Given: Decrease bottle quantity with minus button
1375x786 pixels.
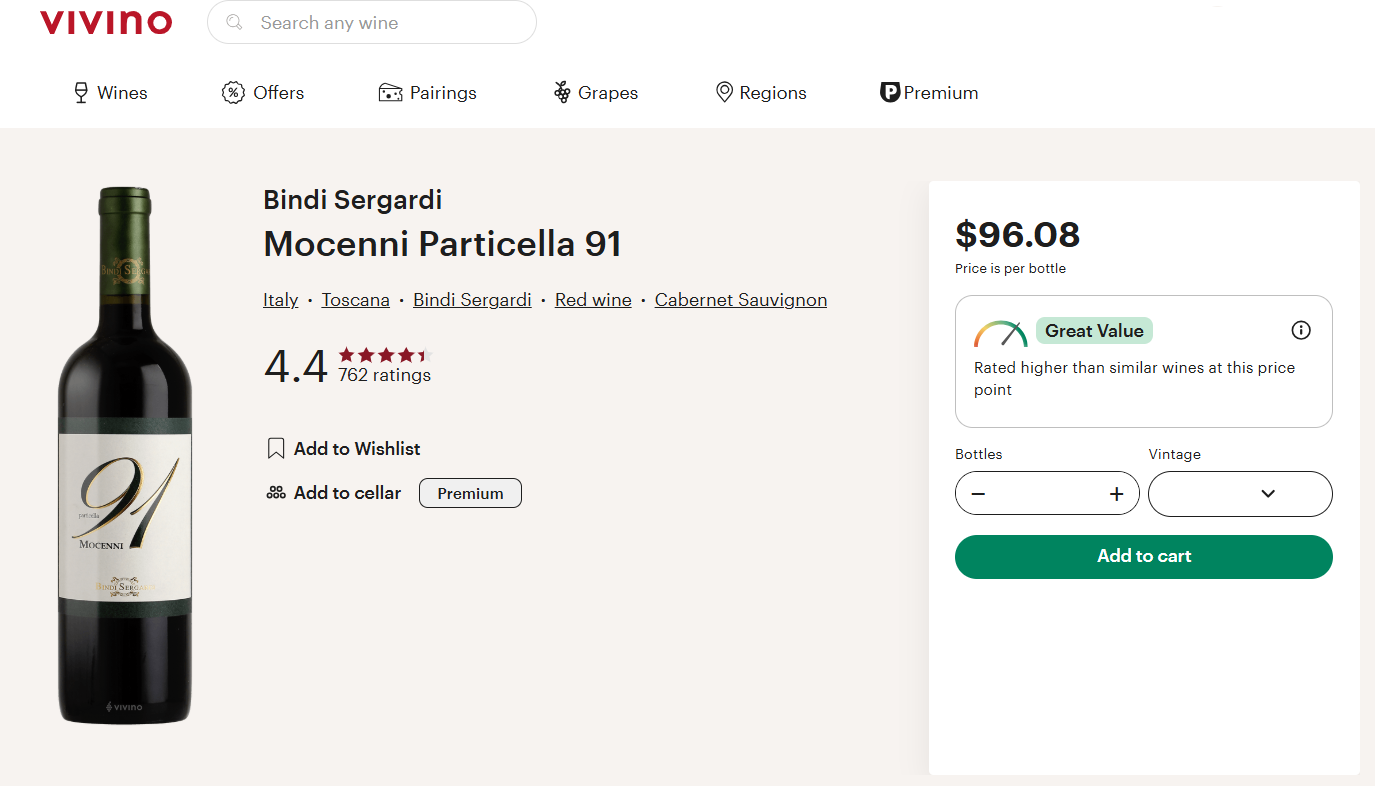Looking at the screenshot, I should click(x=978, y=494).
